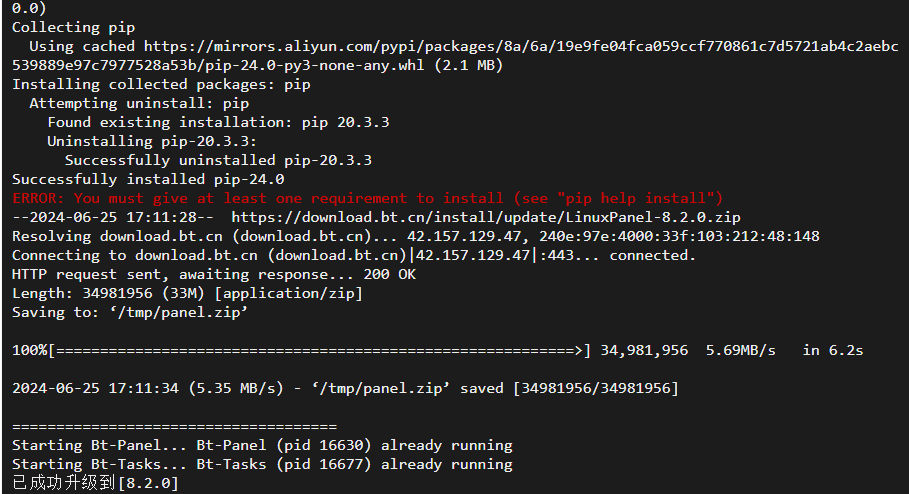Click the equals-sign separator line
909x494 pixels.
pos(174,426)
